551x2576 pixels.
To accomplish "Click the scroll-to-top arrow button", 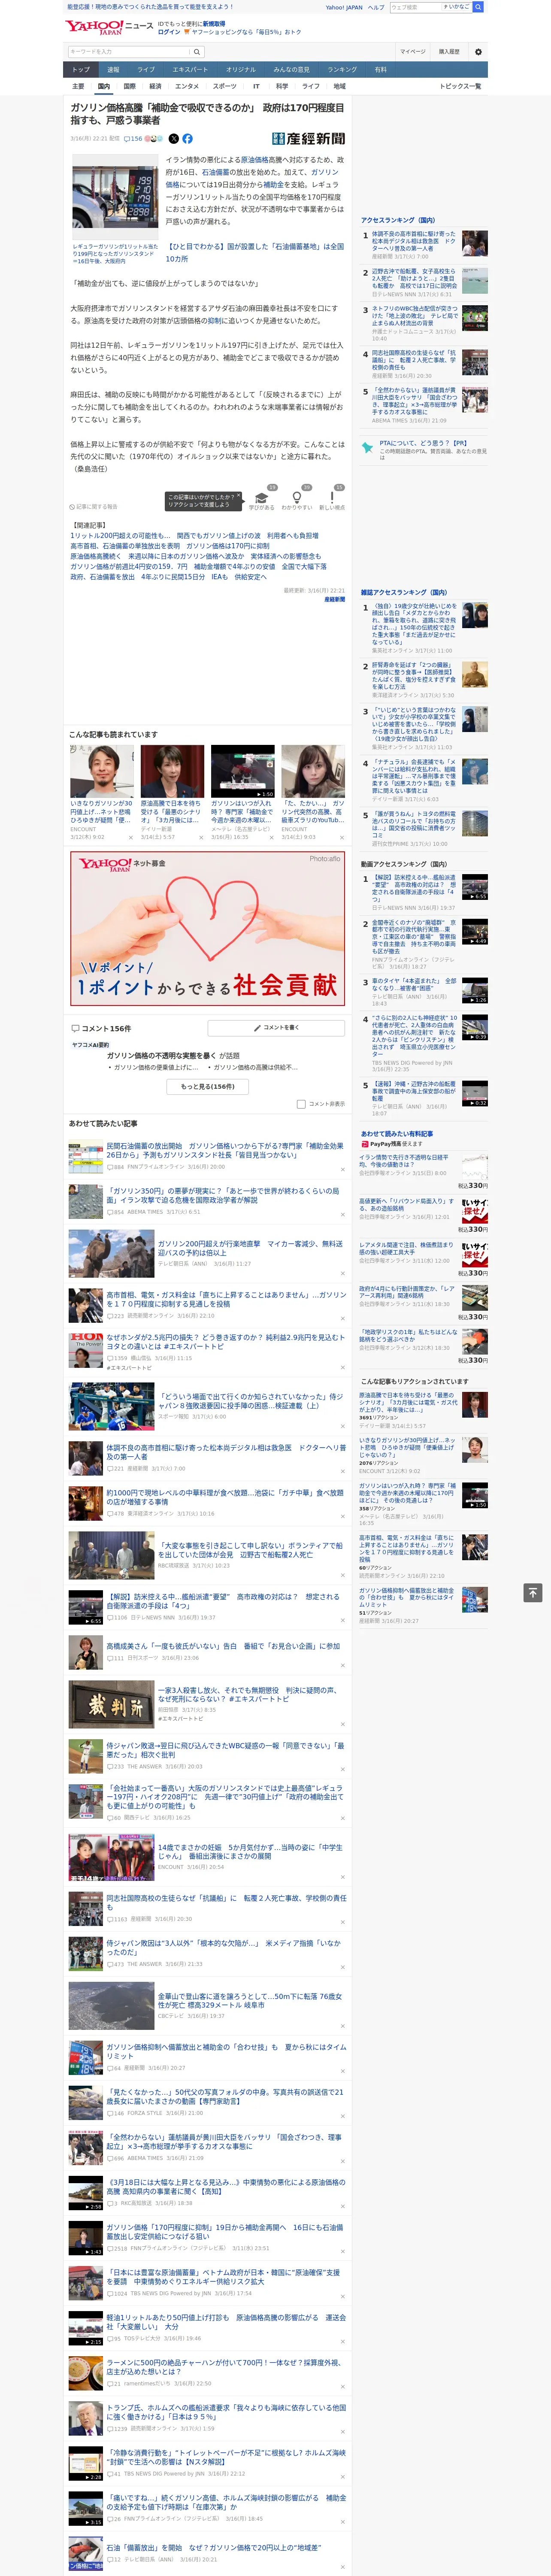I will coord(533,1592).
